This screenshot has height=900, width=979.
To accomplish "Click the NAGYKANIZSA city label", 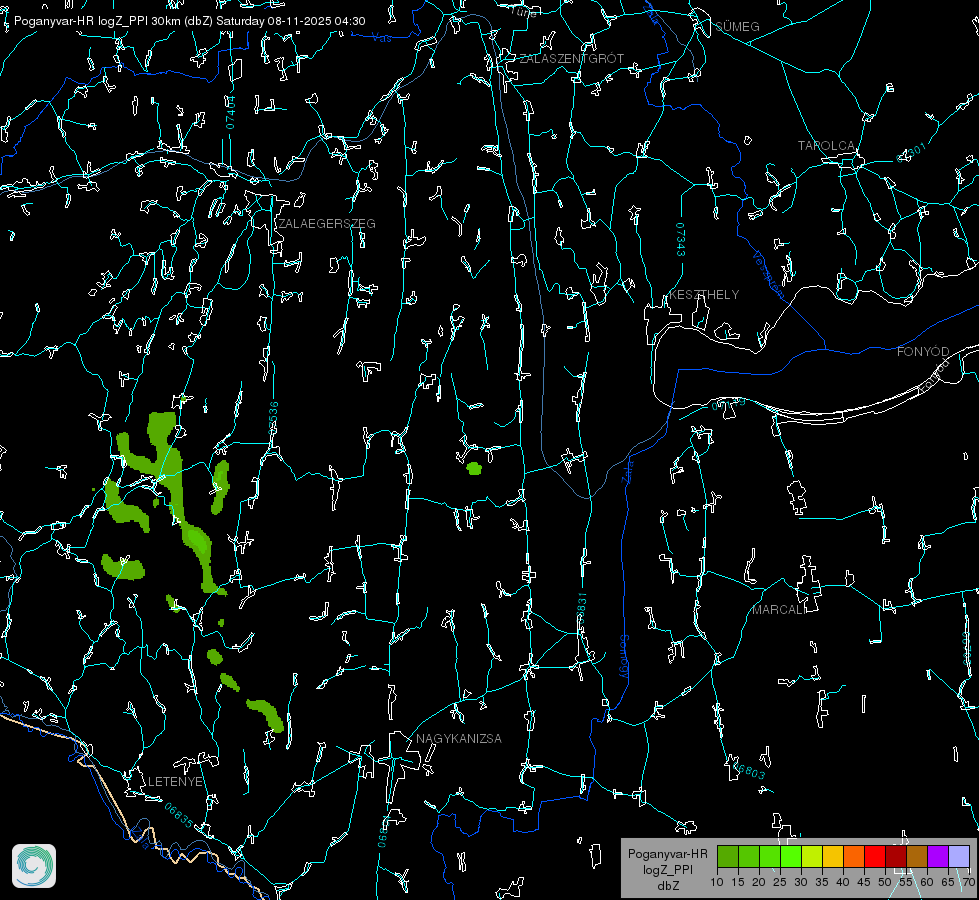I will [x=459, y=739].
